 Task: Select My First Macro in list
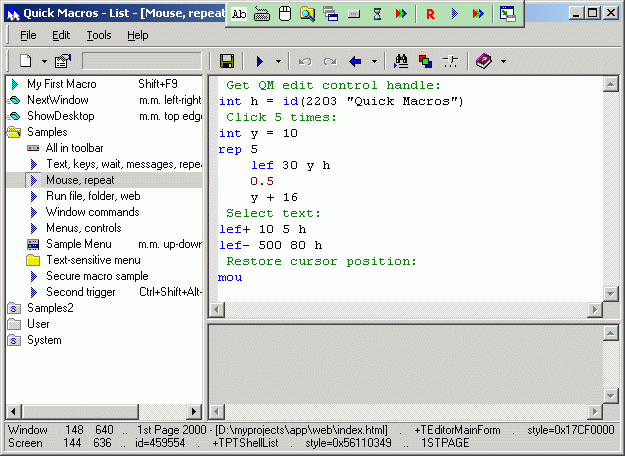click(62, 84)
